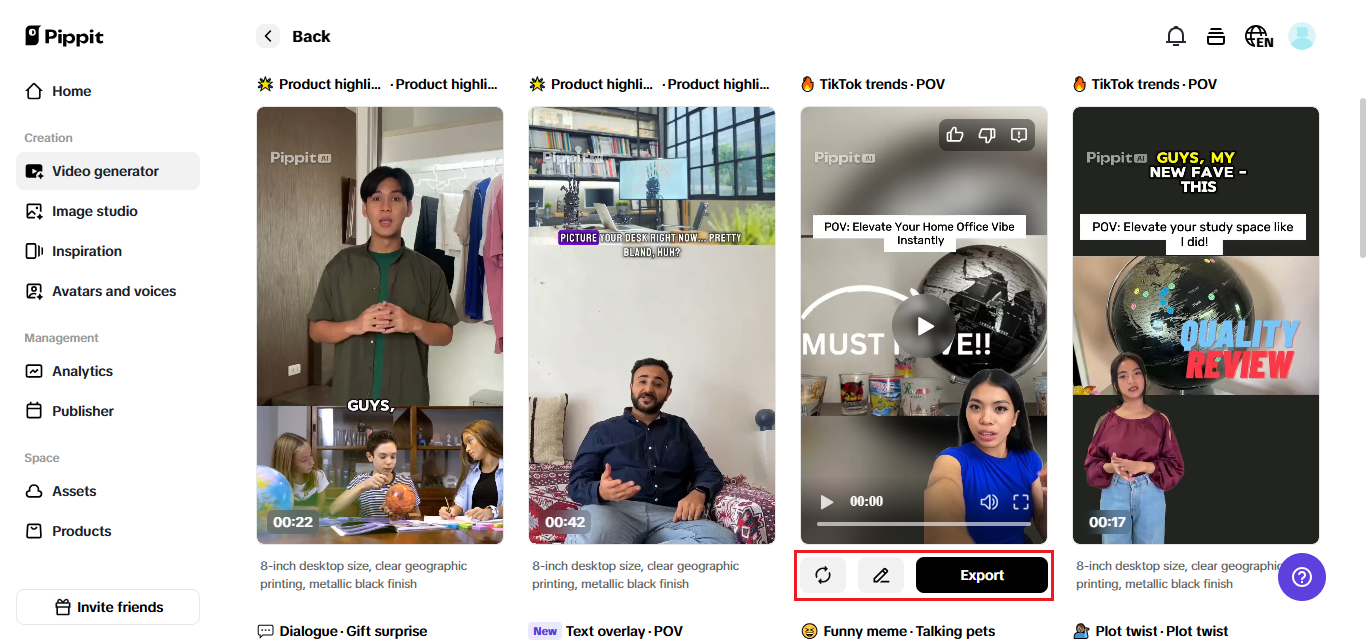This screenshot has width=1366, height=641.
Task: Open the 00:42 office man video thumbnail
Action: tap(652, 325)
